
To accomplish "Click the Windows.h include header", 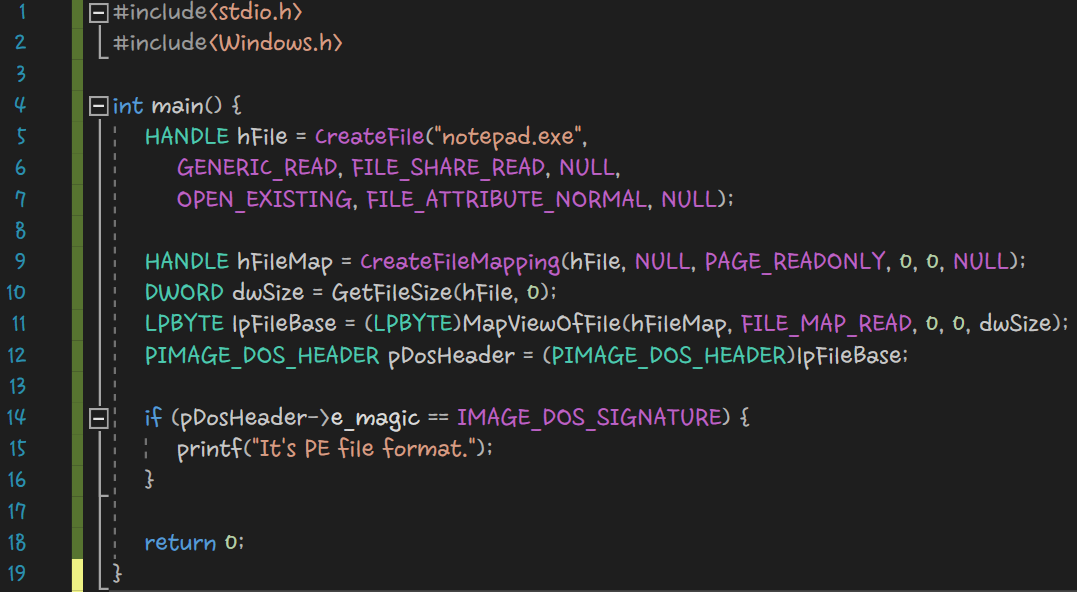I will [275, 43].
